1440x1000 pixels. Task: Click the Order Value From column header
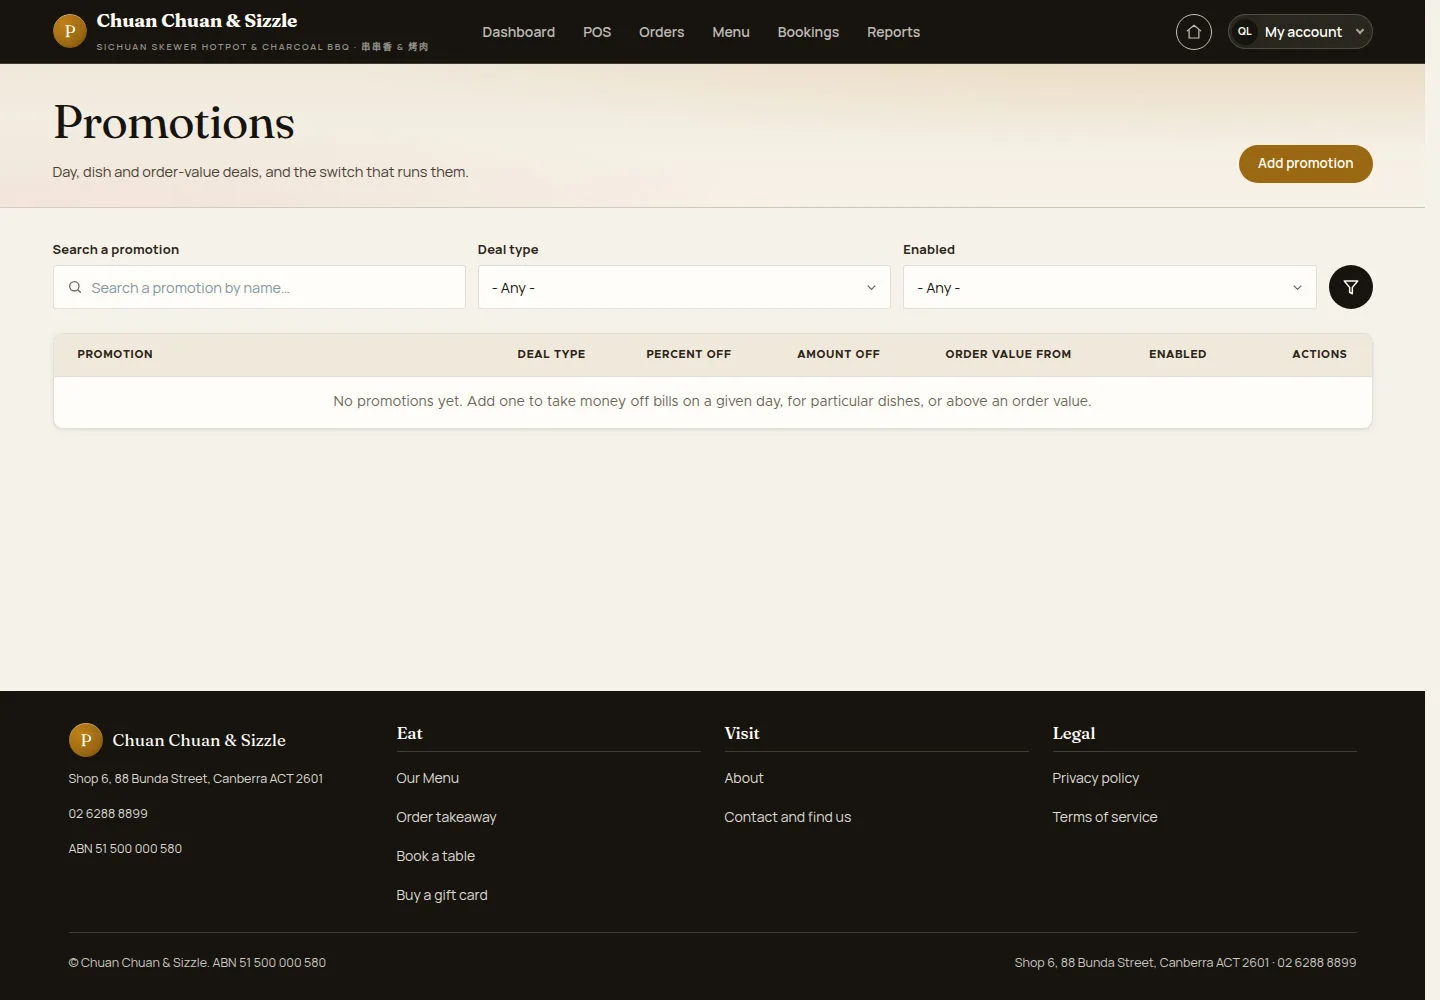1008,354
